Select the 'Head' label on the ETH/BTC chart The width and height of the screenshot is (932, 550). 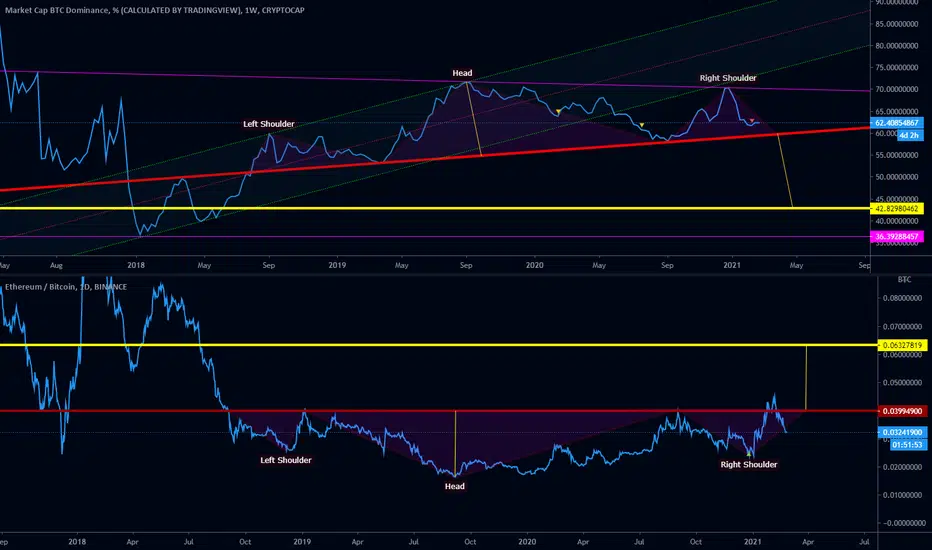(x=455, y=486)
